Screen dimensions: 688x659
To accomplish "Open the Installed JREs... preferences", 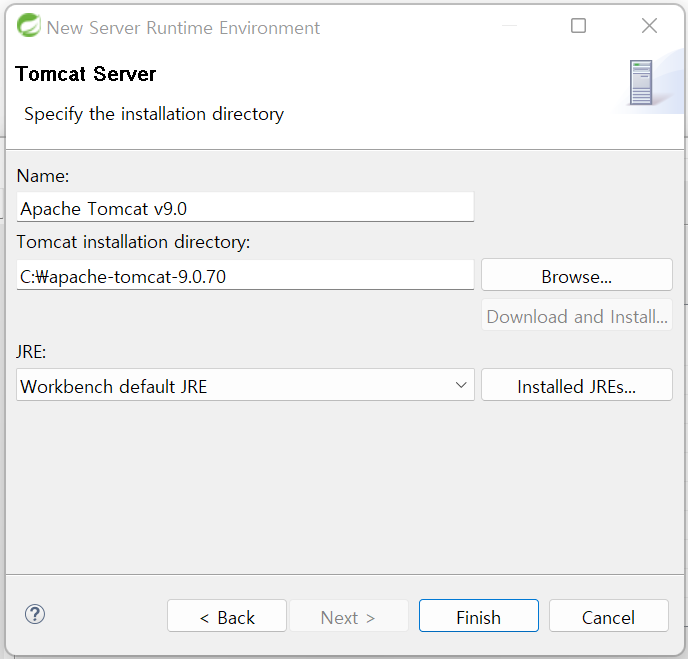I will tap(577, 385).
